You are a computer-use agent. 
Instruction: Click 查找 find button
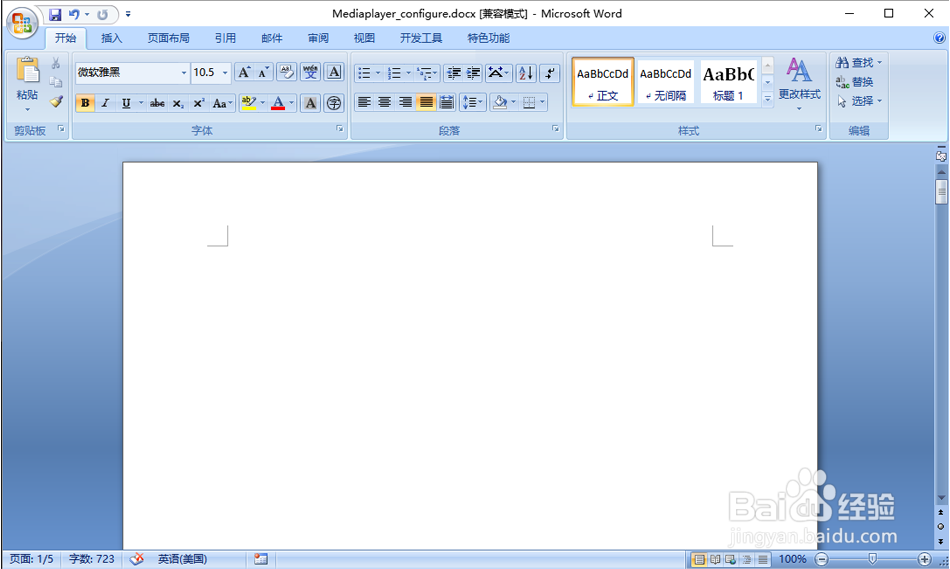[x=859, y=62]
